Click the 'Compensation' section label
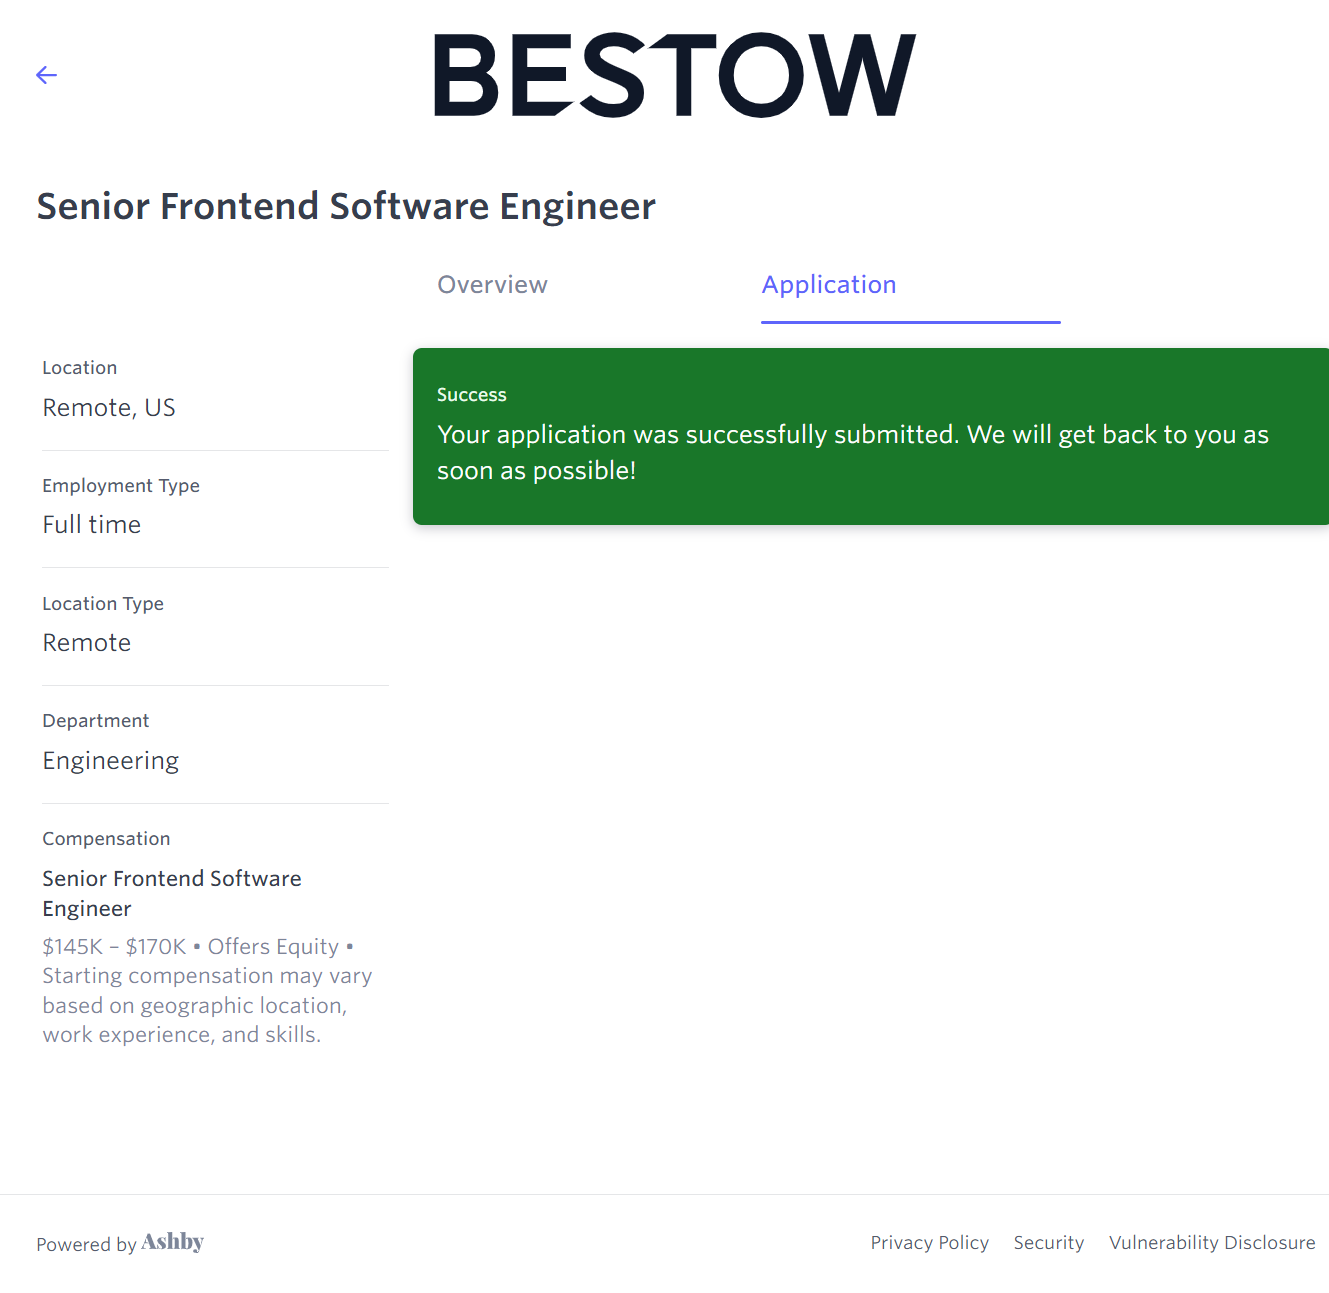 point(106,839)
